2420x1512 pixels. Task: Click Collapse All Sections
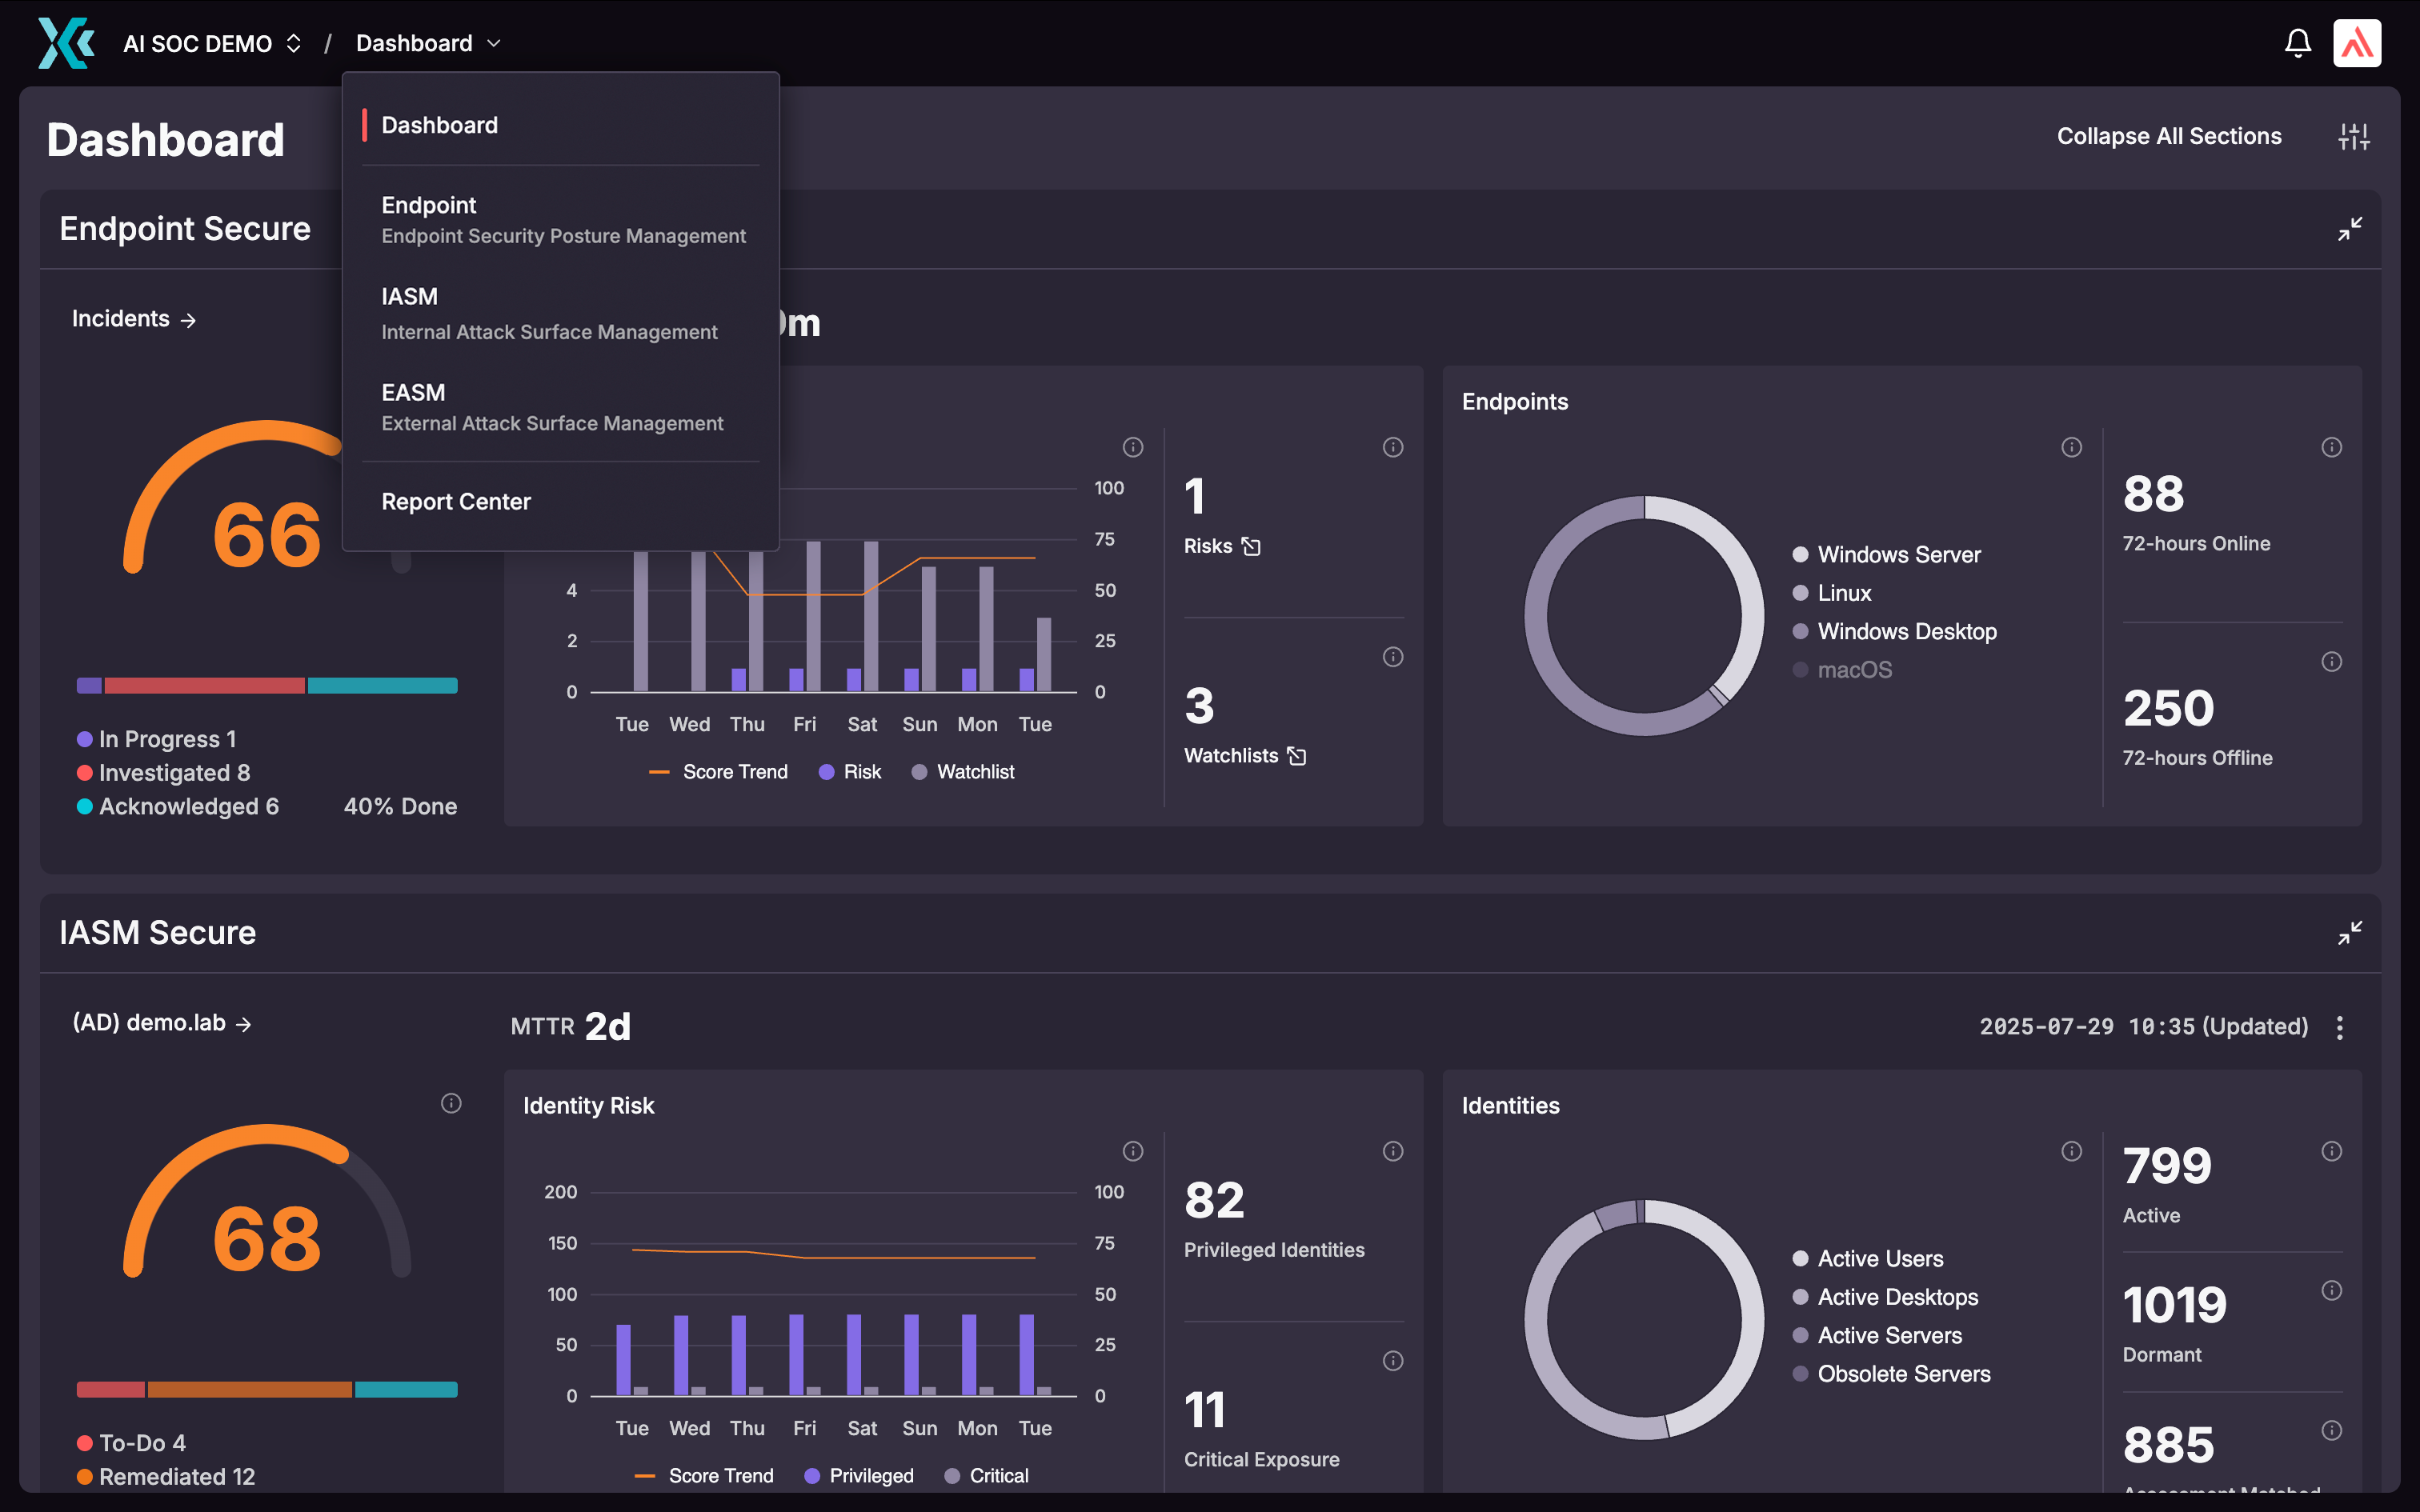click(x=2168, y=136)
